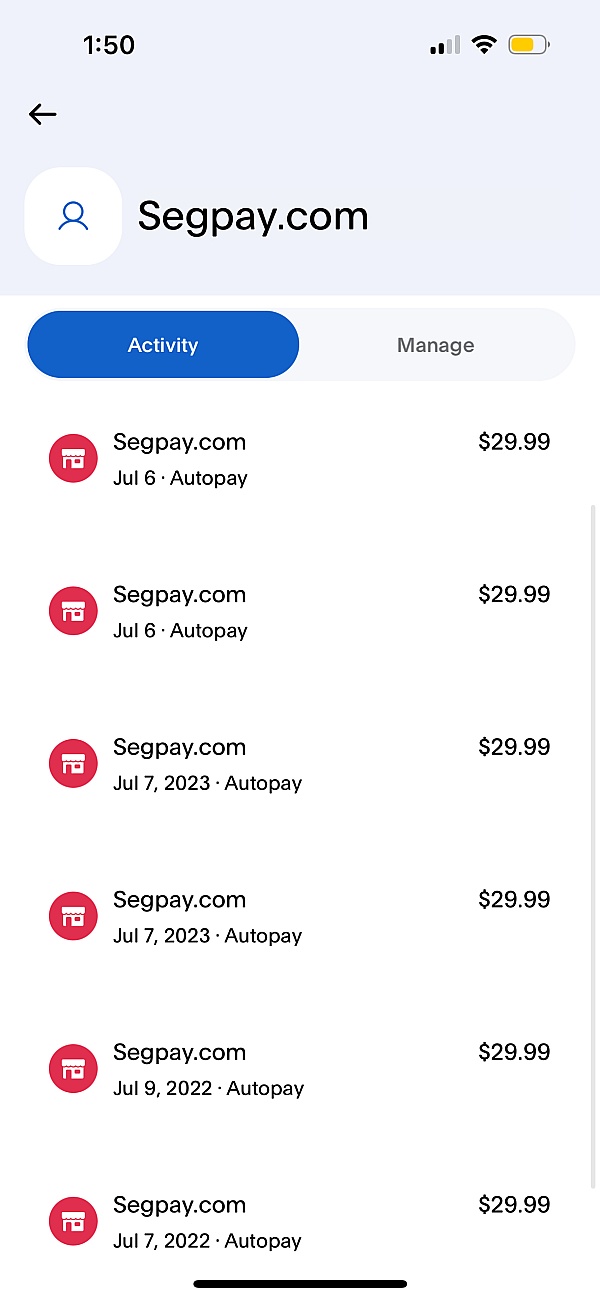This screenshot has width=600, height=1300.
Task: Tap the Jul 7, 2022 payment's store icon
Action: pos(73,1222)
